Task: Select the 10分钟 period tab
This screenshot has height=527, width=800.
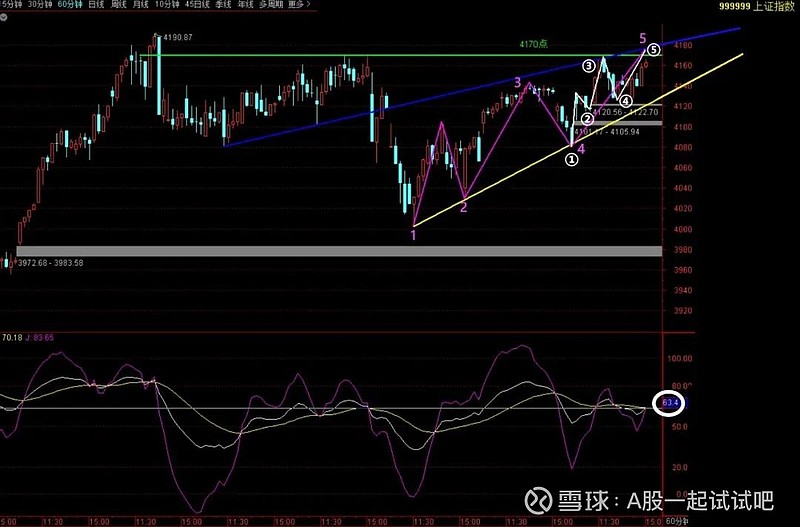Action: tap(167, 5)
